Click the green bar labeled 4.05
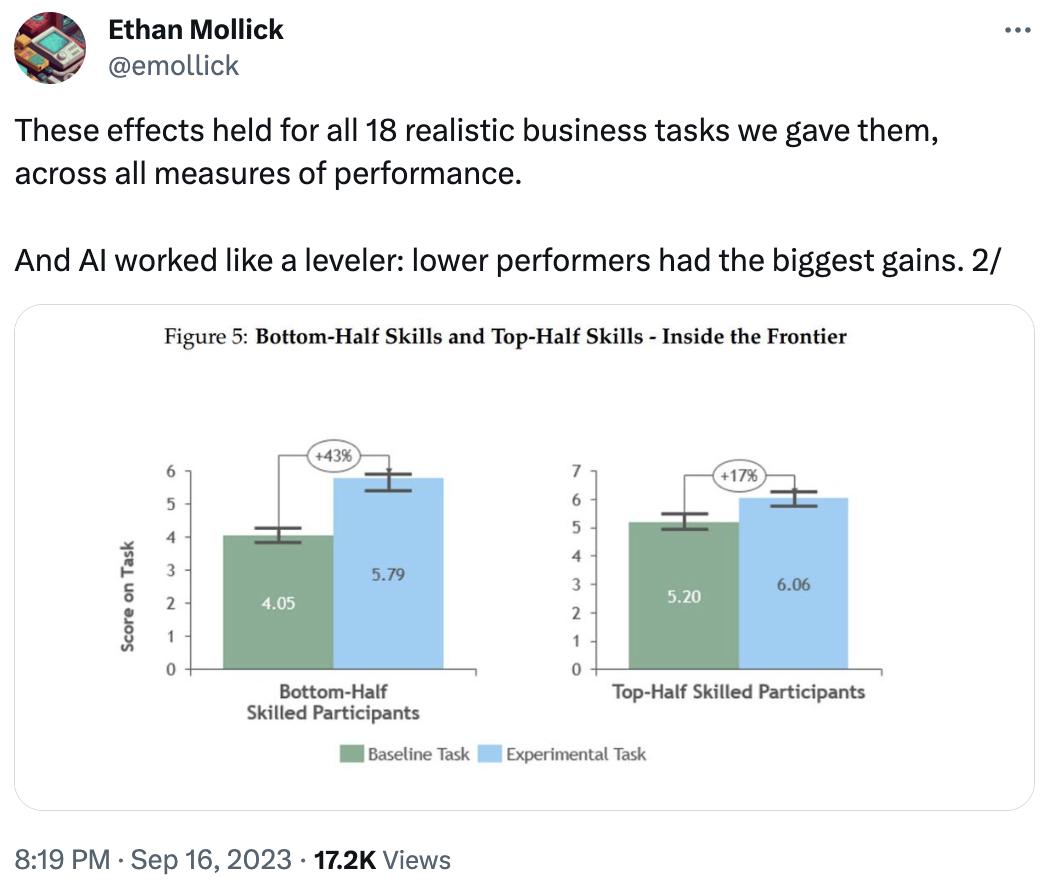1056x894 pixels. click(x=278, y=602)
